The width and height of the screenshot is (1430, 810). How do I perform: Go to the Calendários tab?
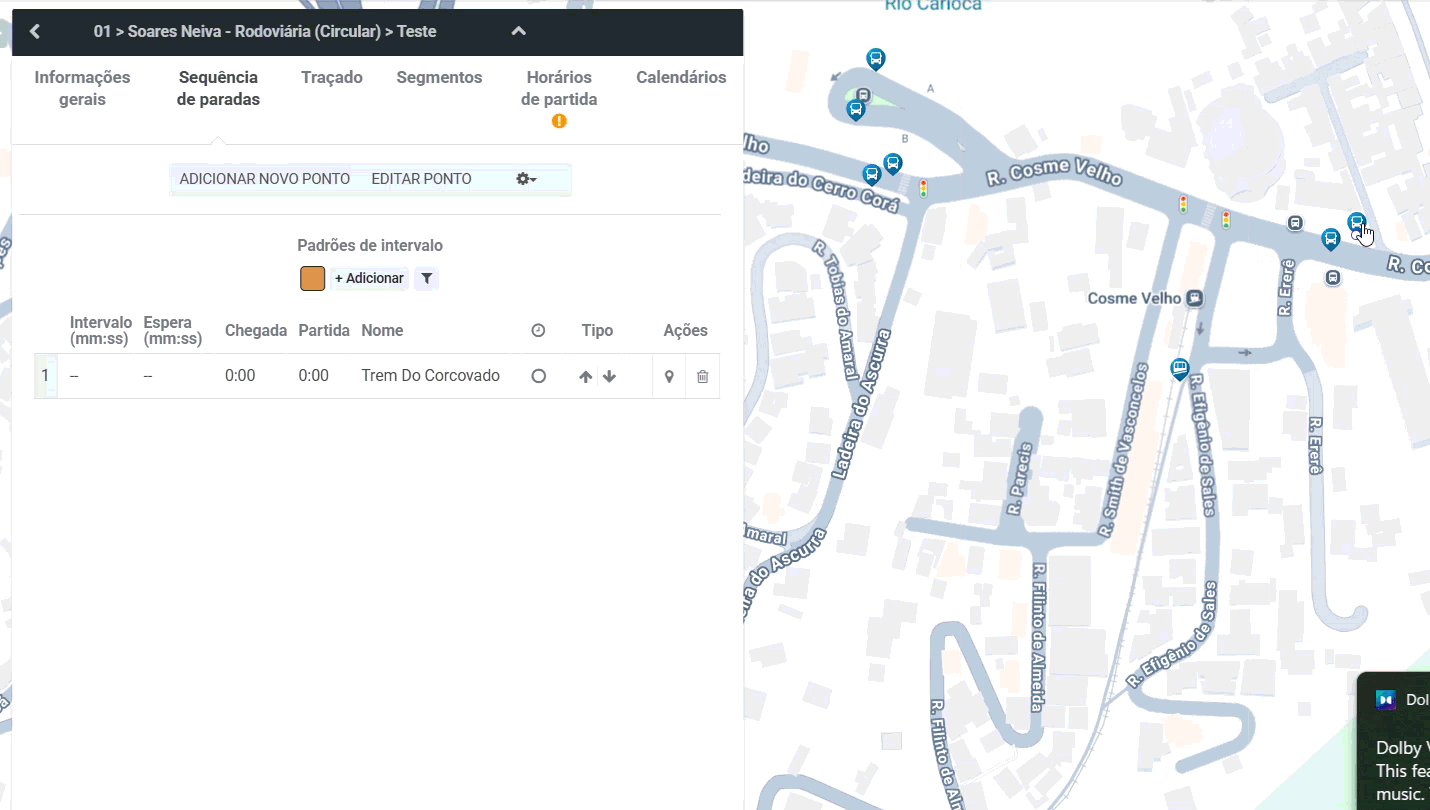681,77
